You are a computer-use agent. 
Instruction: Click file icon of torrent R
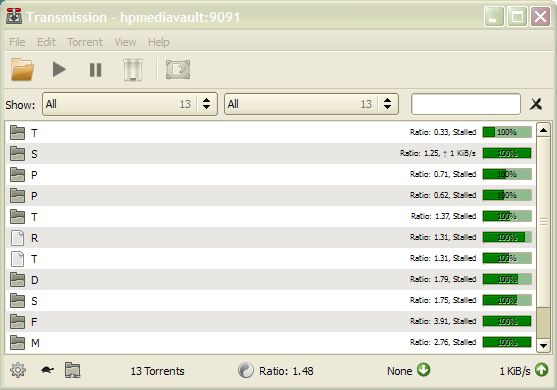[17, 238]
